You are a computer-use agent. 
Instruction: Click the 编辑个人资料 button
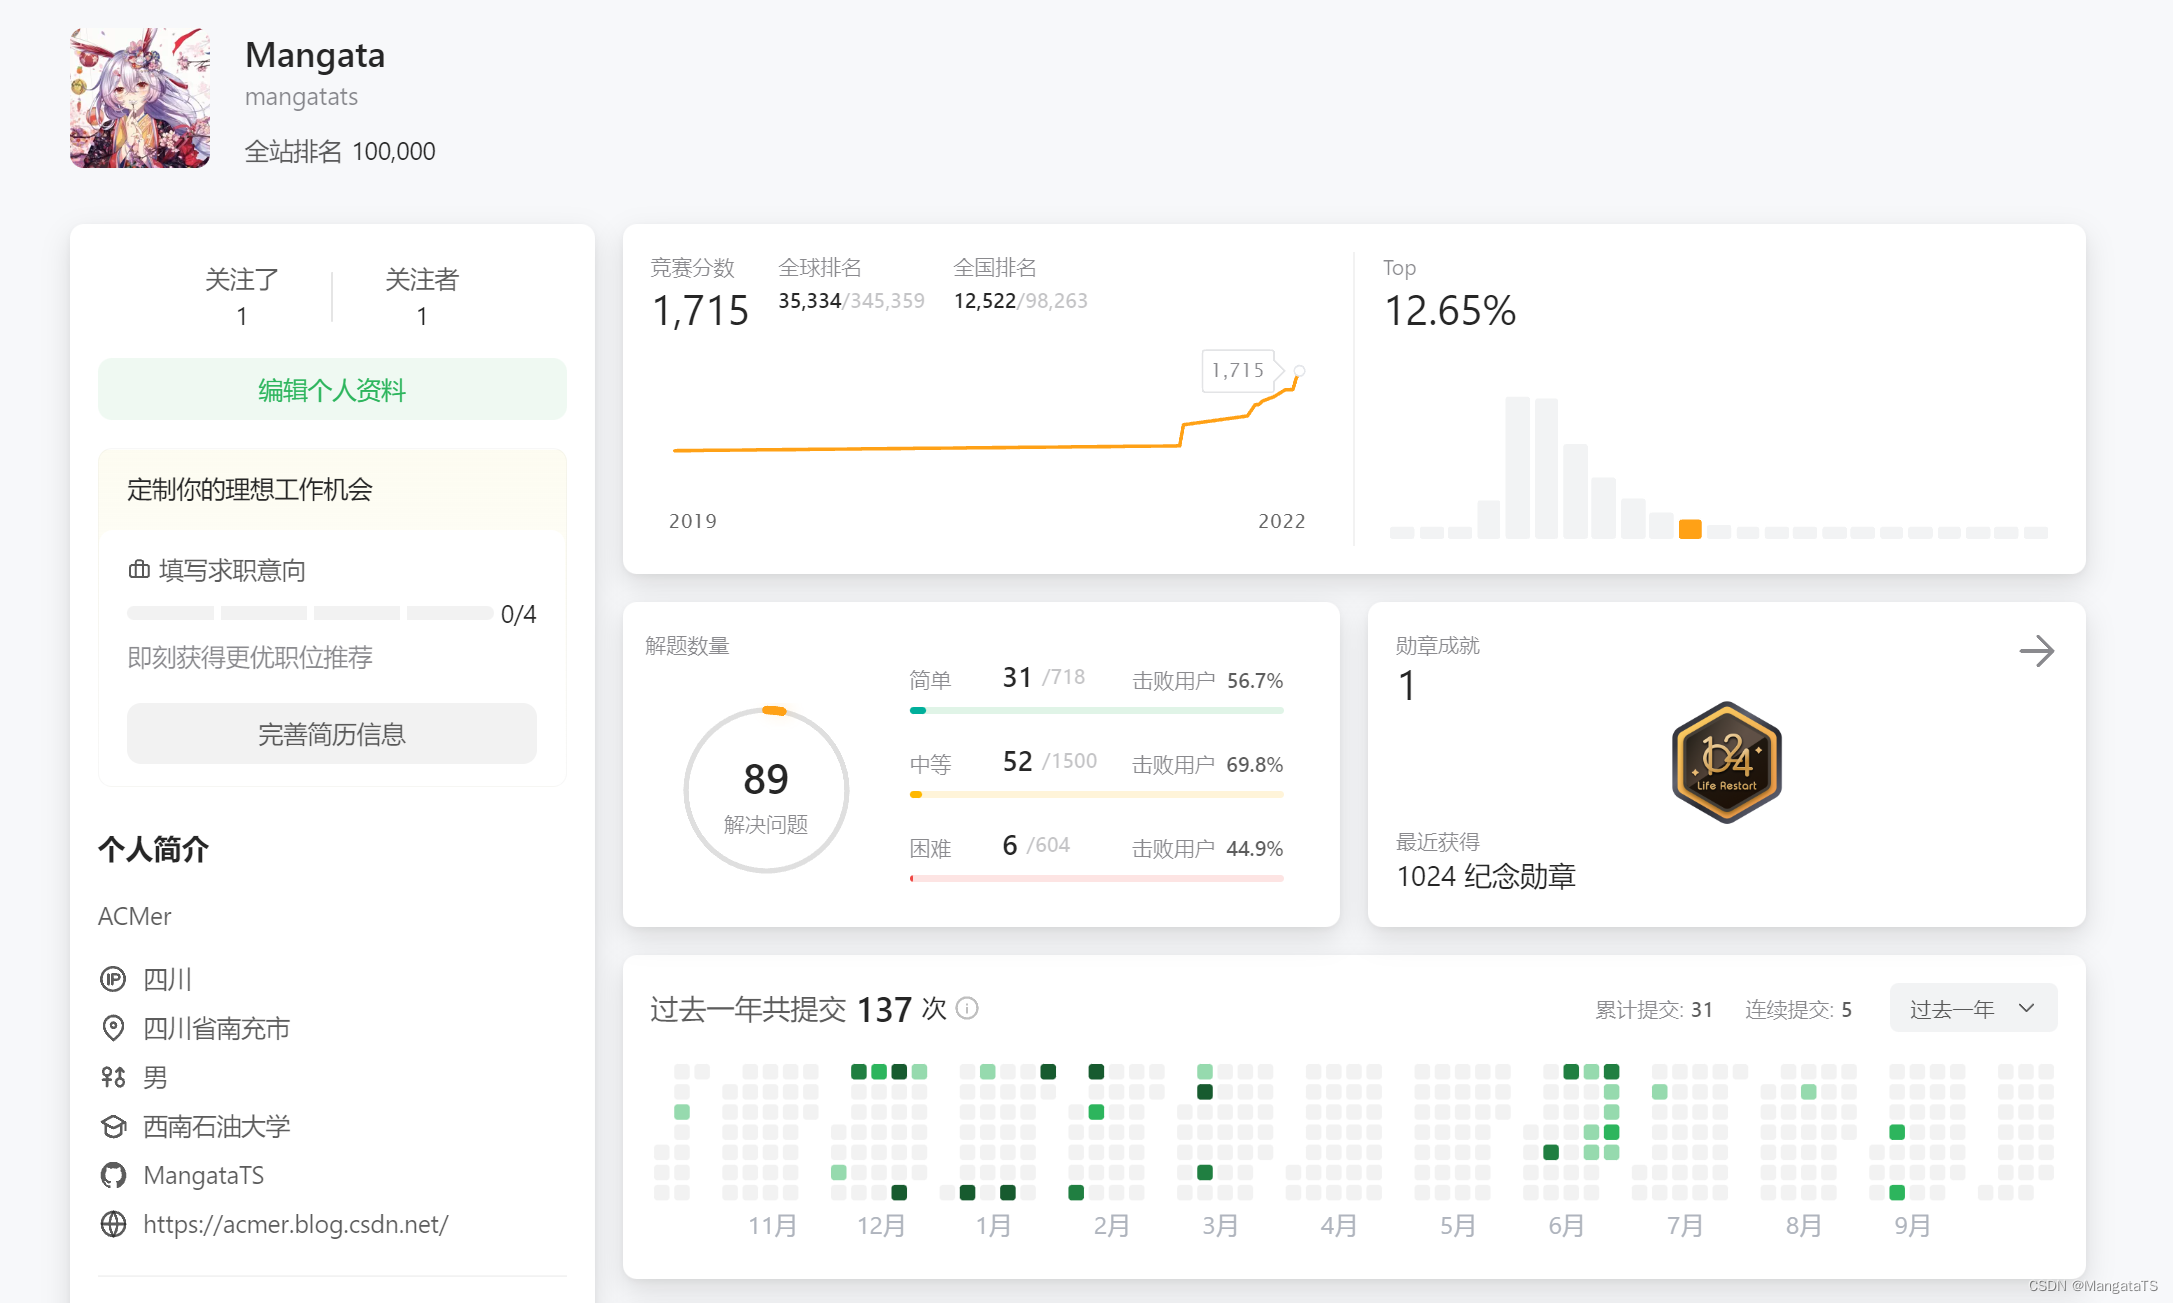[x=332, y=390]
